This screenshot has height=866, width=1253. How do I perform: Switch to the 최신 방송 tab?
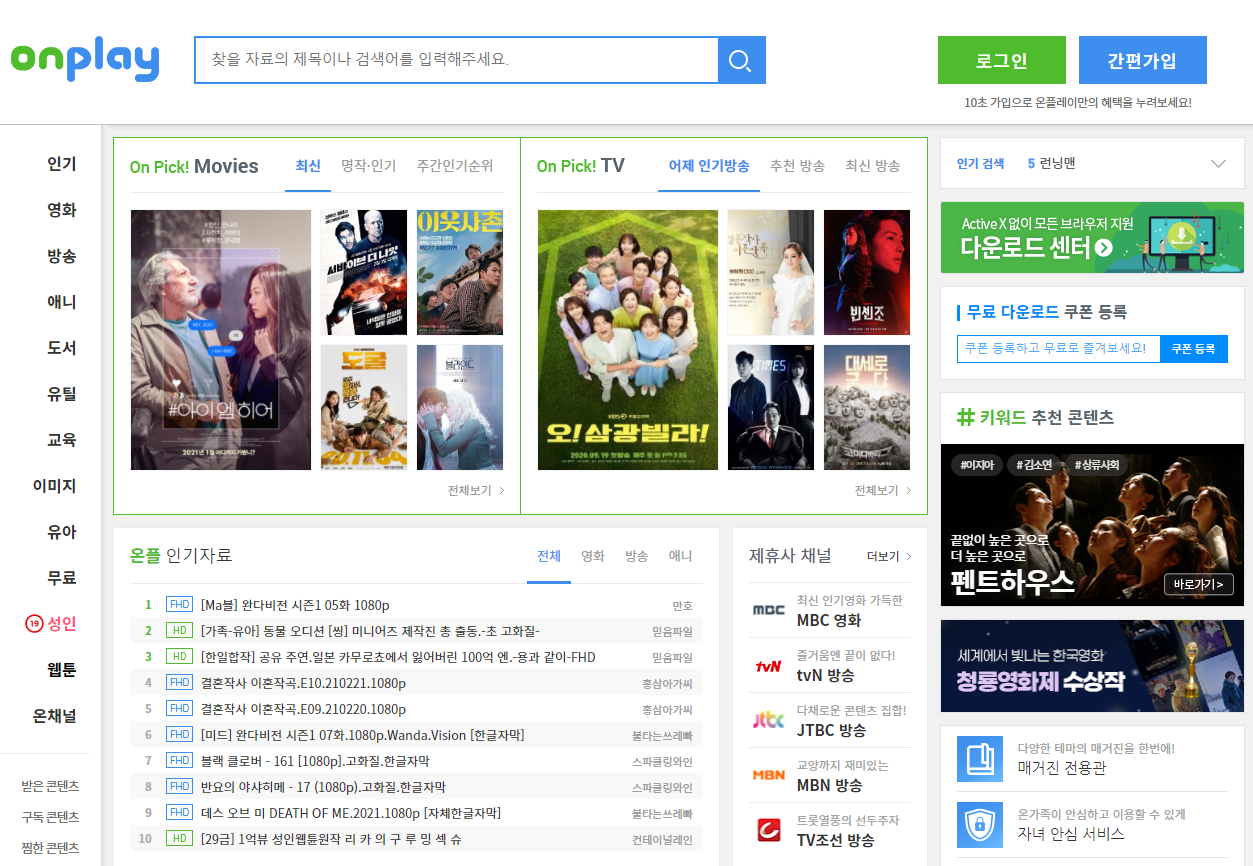[x=873, y=166]
